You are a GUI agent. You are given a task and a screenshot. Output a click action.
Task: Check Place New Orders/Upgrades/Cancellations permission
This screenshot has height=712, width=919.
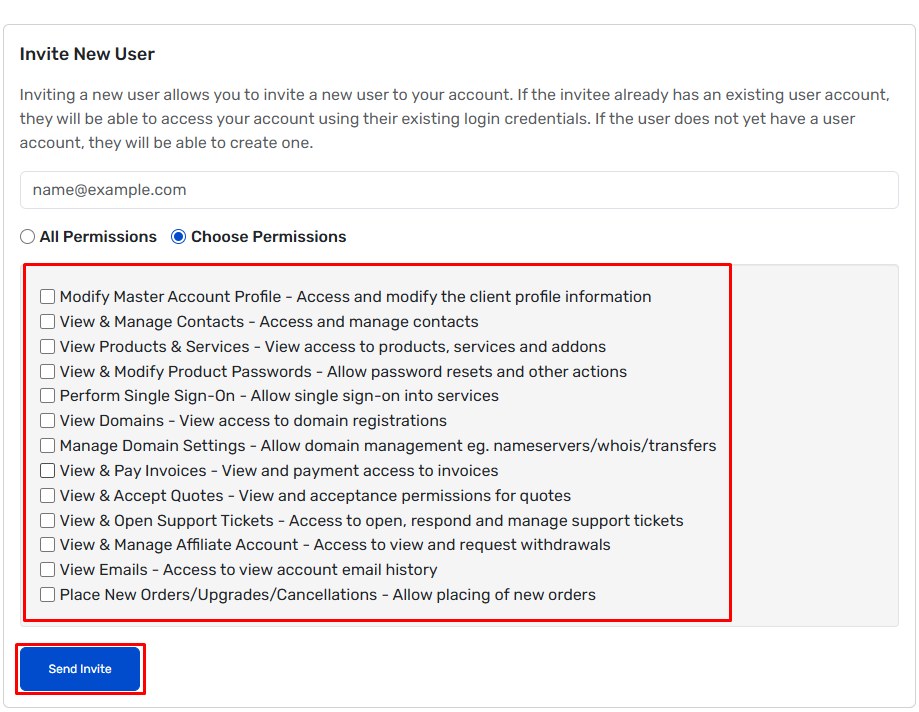(47, 595)
